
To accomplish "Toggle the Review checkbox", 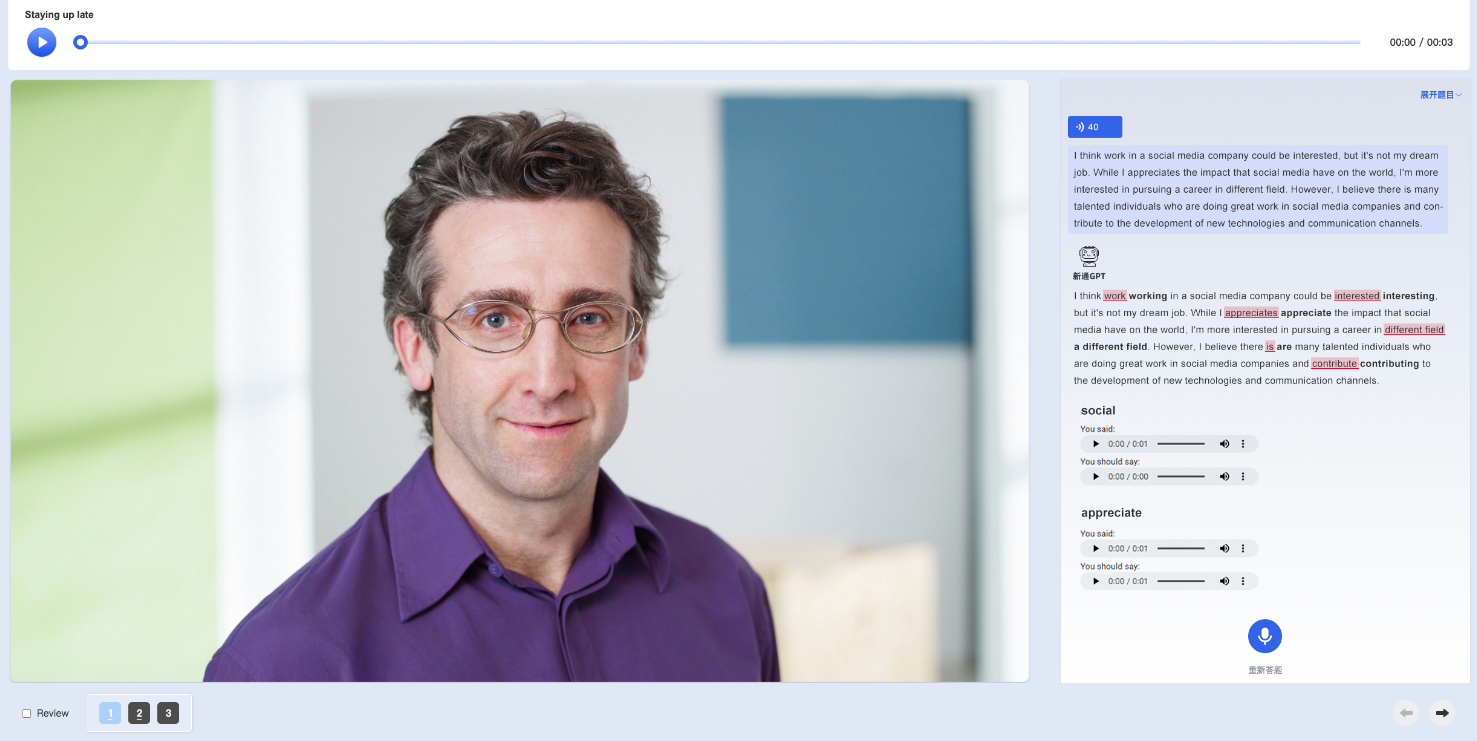I will pos(27,713).
